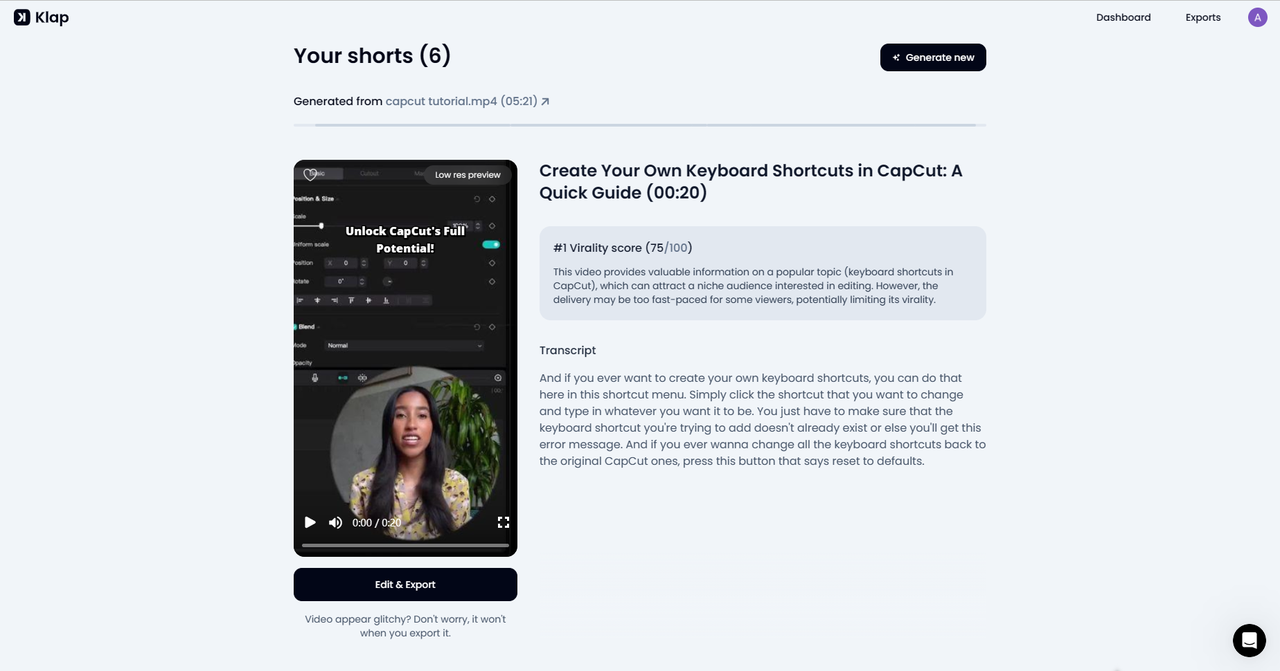
Task: Open the account avatar menu
Action: tap(1257, 17)
